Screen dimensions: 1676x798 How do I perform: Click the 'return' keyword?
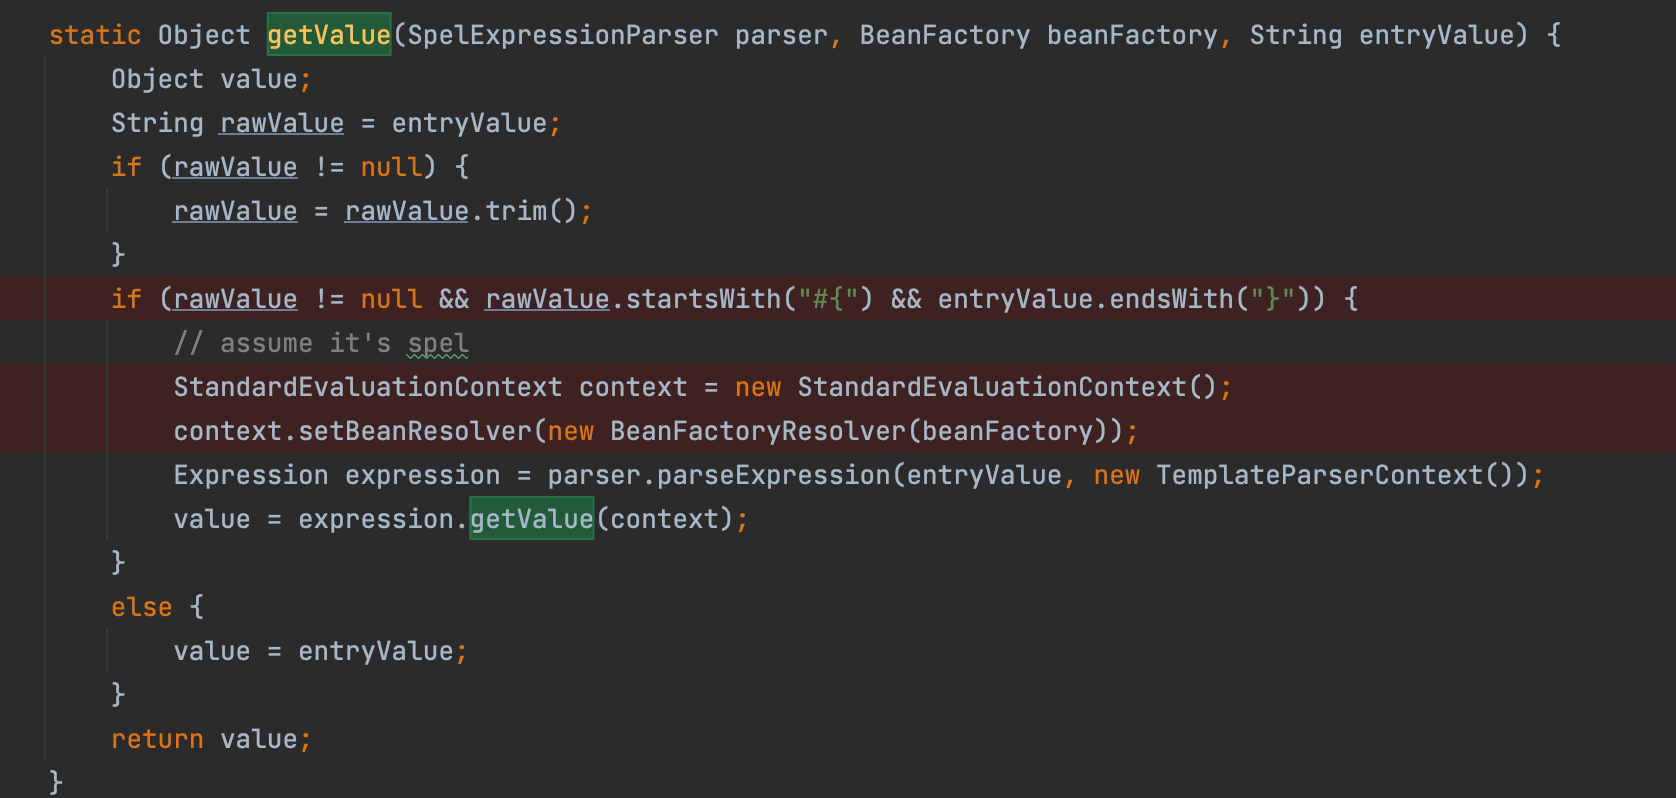tap(157, 739)
